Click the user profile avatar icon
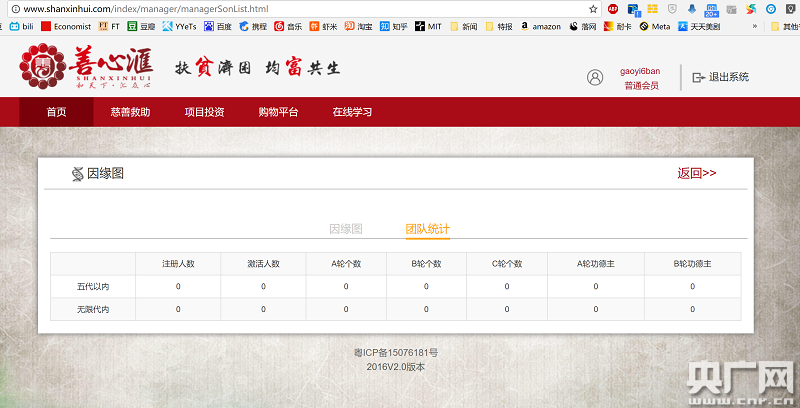 pyautogui.click(x=595, y=77)
